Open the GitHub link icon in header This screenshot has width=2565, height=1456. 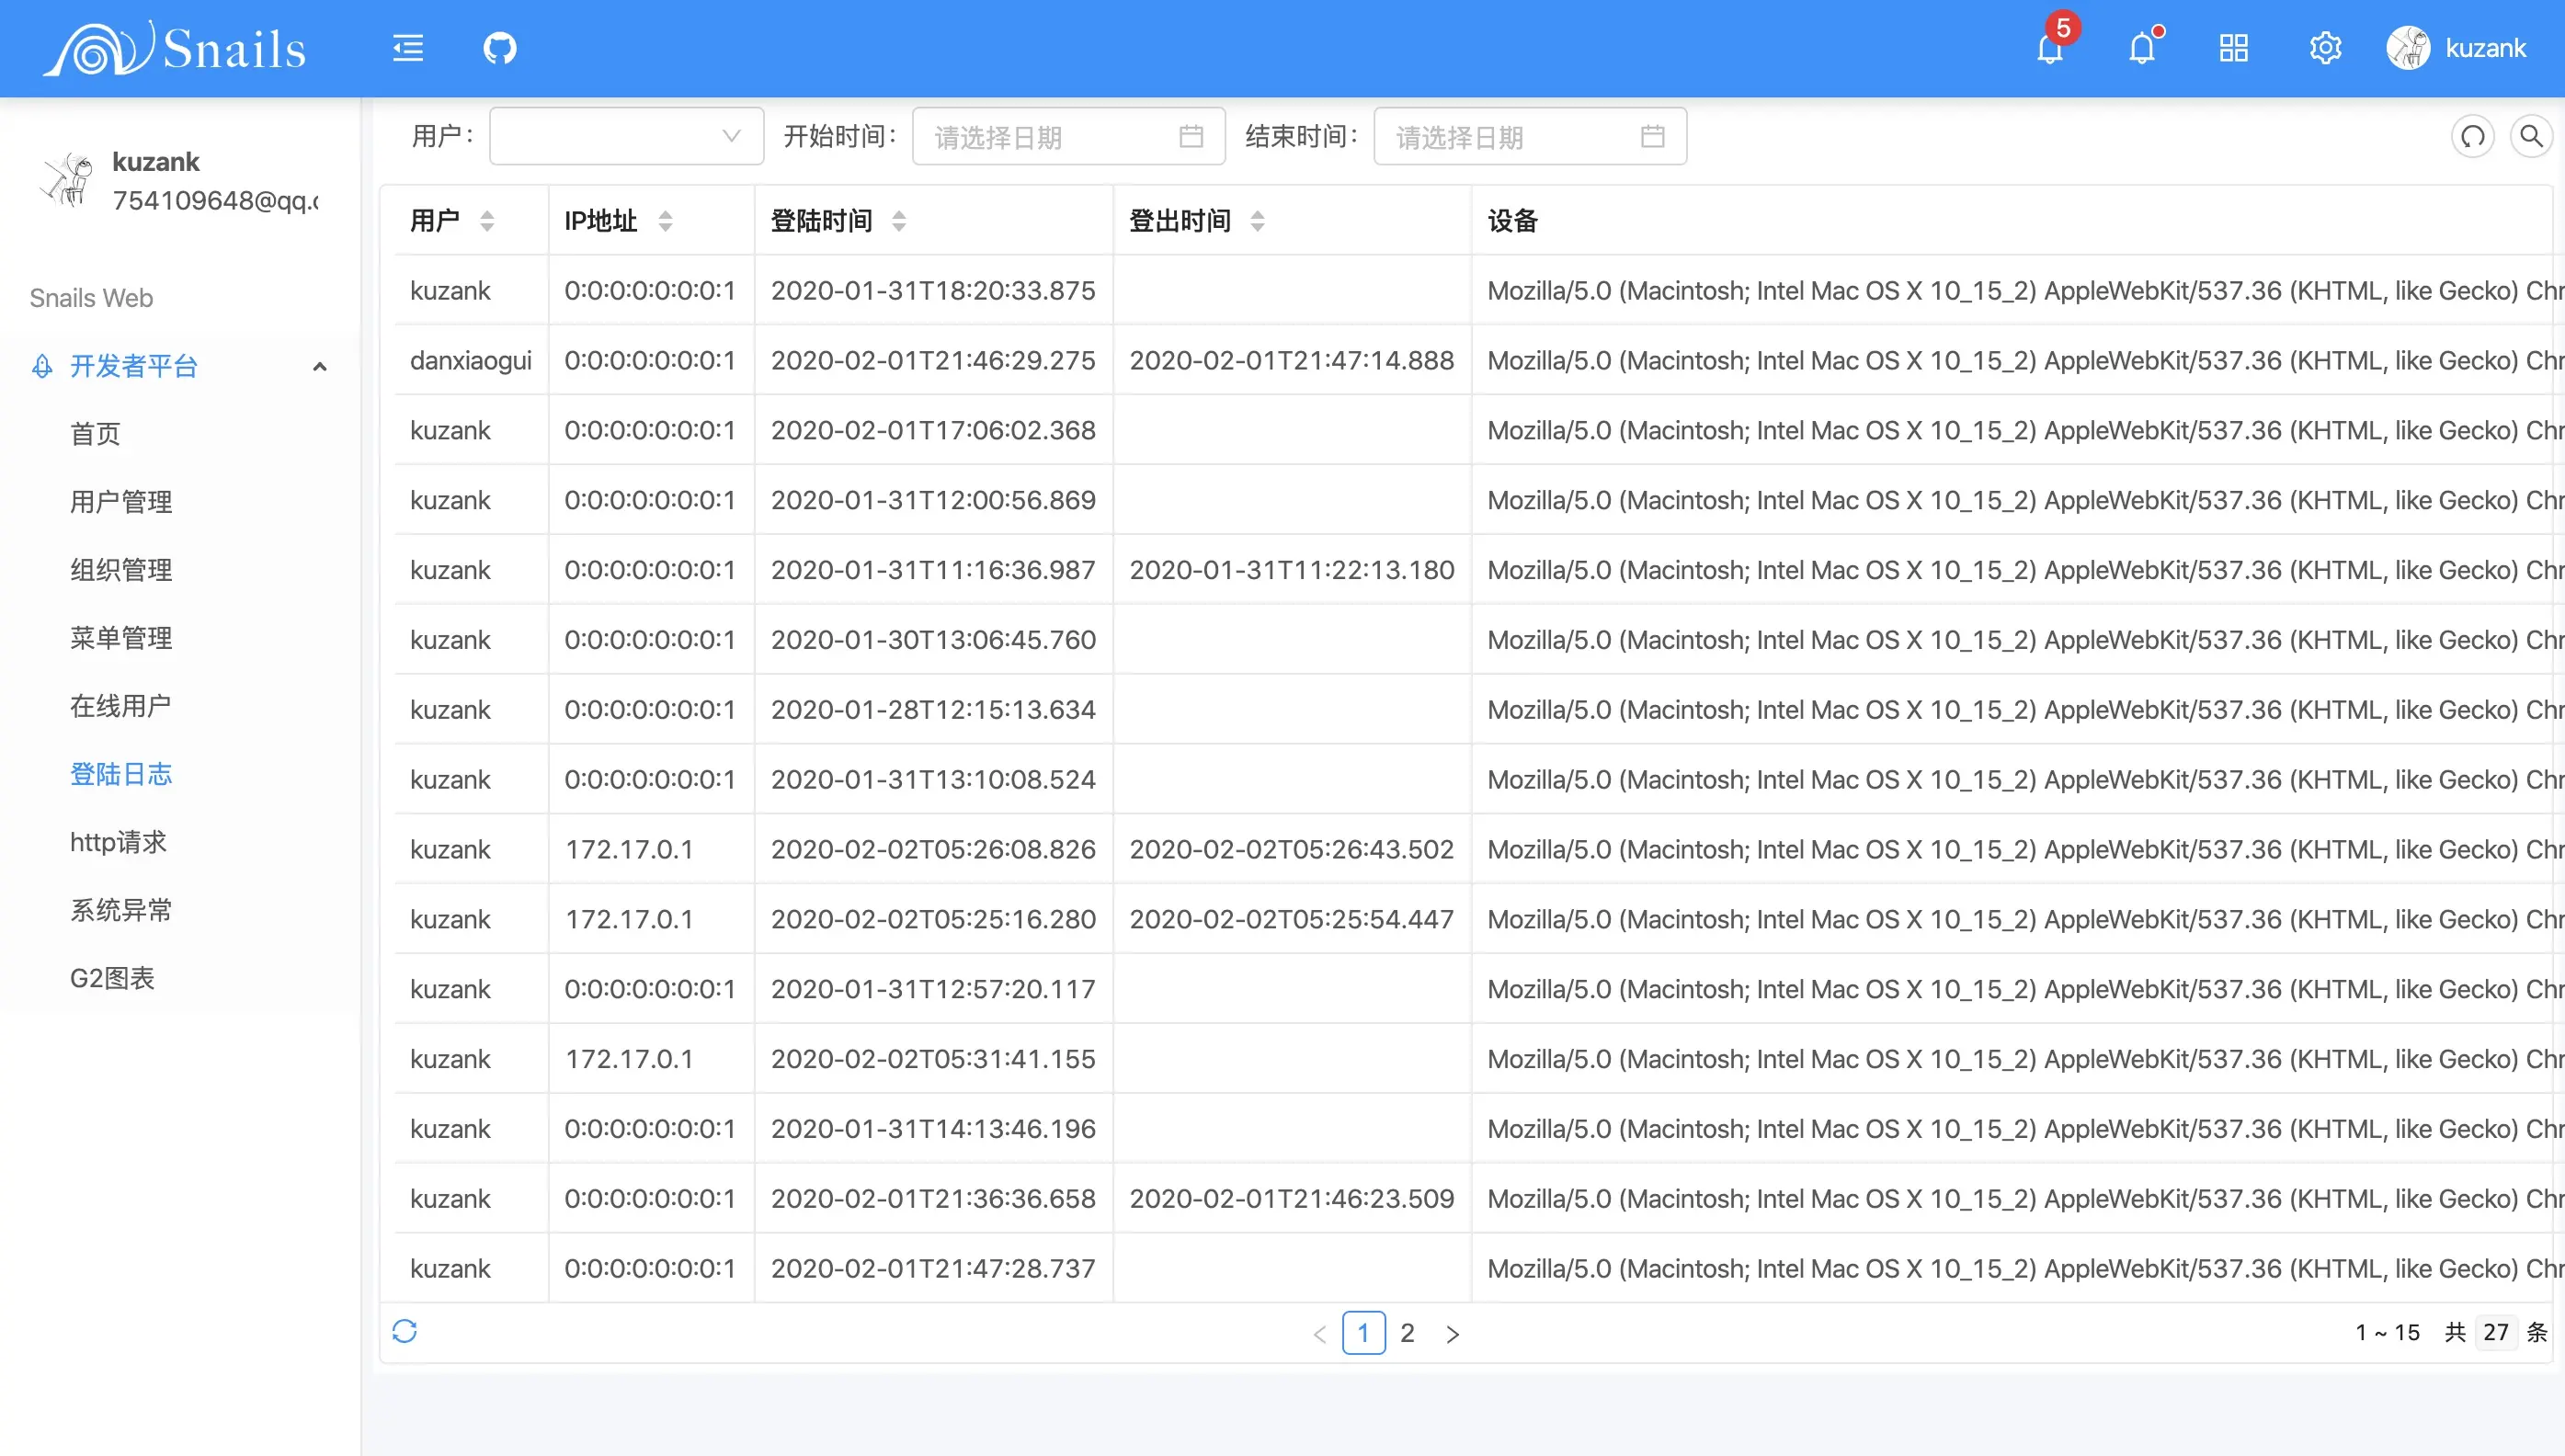point(499,48)
